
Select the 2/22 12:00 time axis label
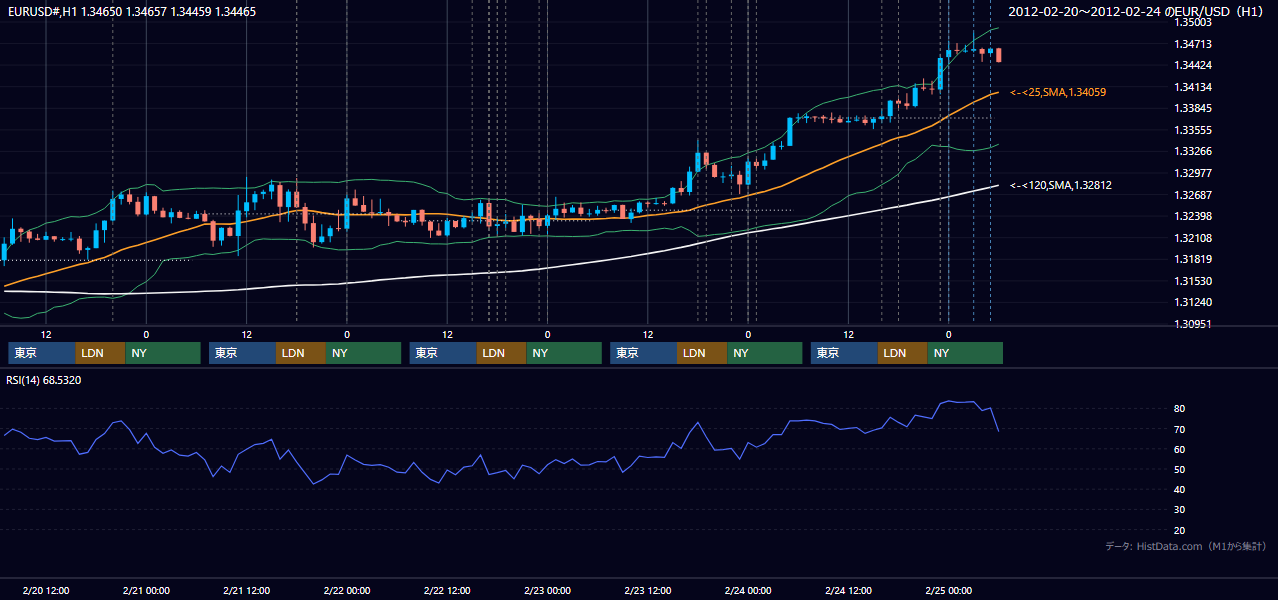(447, 590)
